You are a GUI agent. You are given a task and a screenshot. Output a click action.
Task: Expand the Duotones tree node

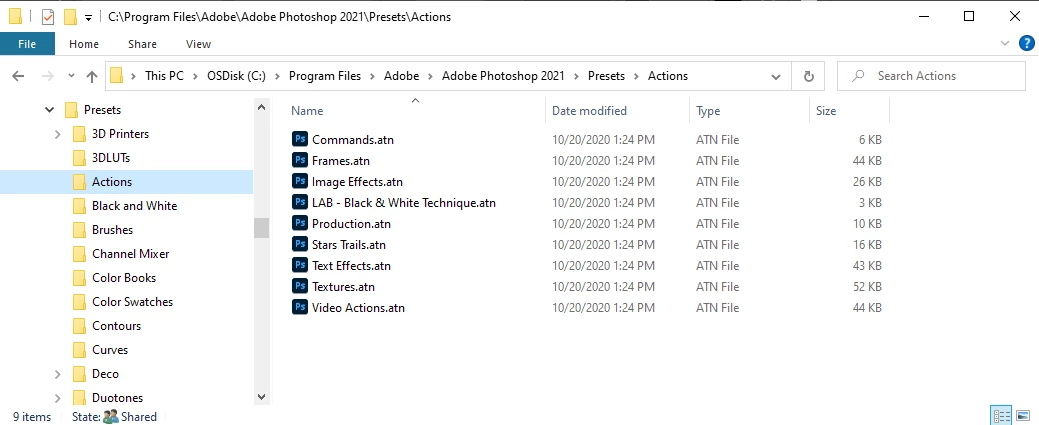(58, 398)
